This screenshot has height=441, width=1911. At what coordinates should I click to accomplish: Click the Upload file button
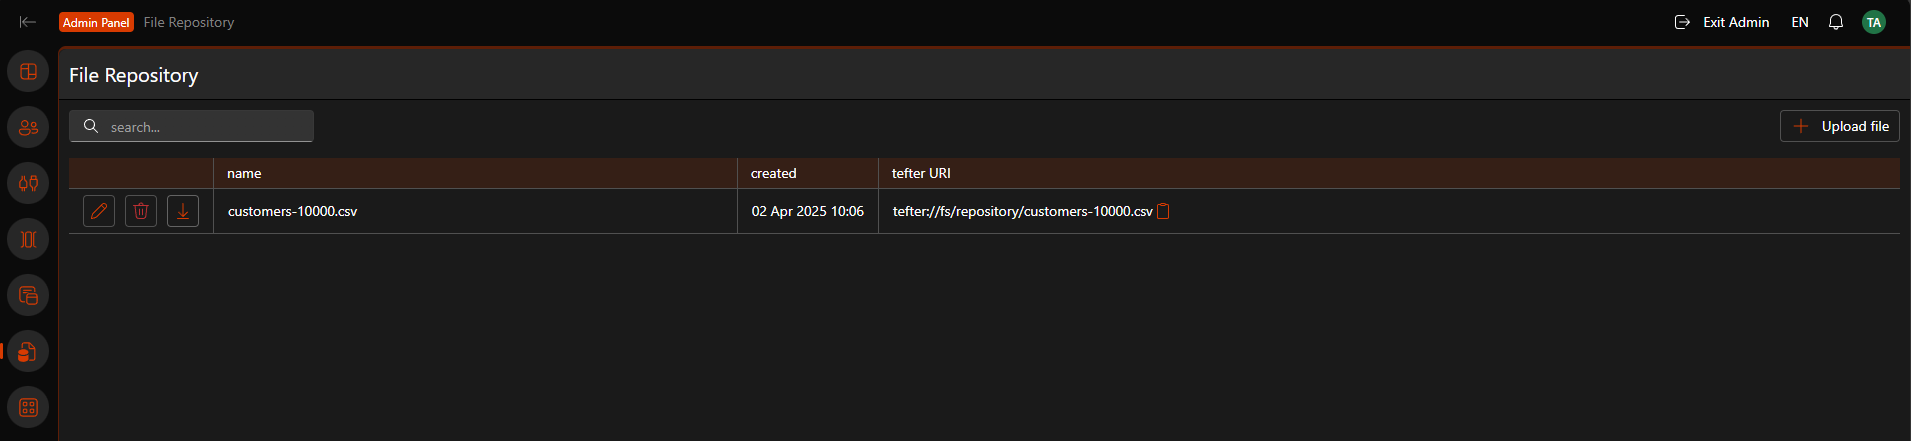pyautogui.click(x=1840, y=126)
